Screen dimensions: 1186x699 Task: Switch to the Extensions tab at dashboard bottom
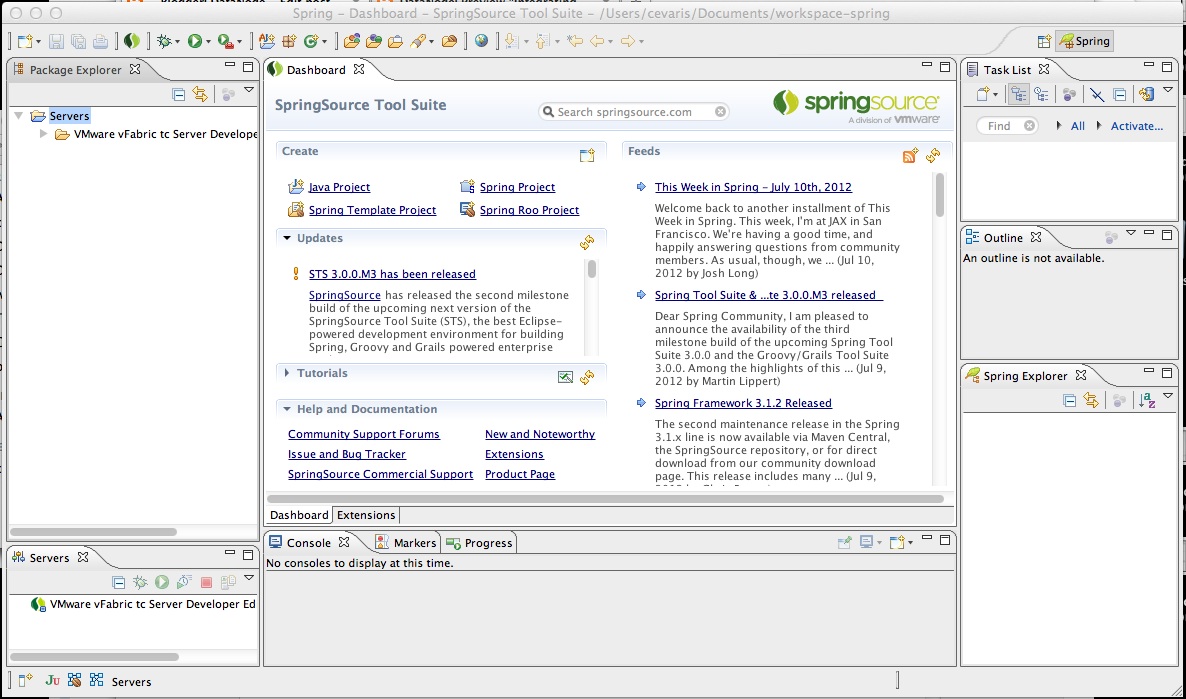point(366,515)
